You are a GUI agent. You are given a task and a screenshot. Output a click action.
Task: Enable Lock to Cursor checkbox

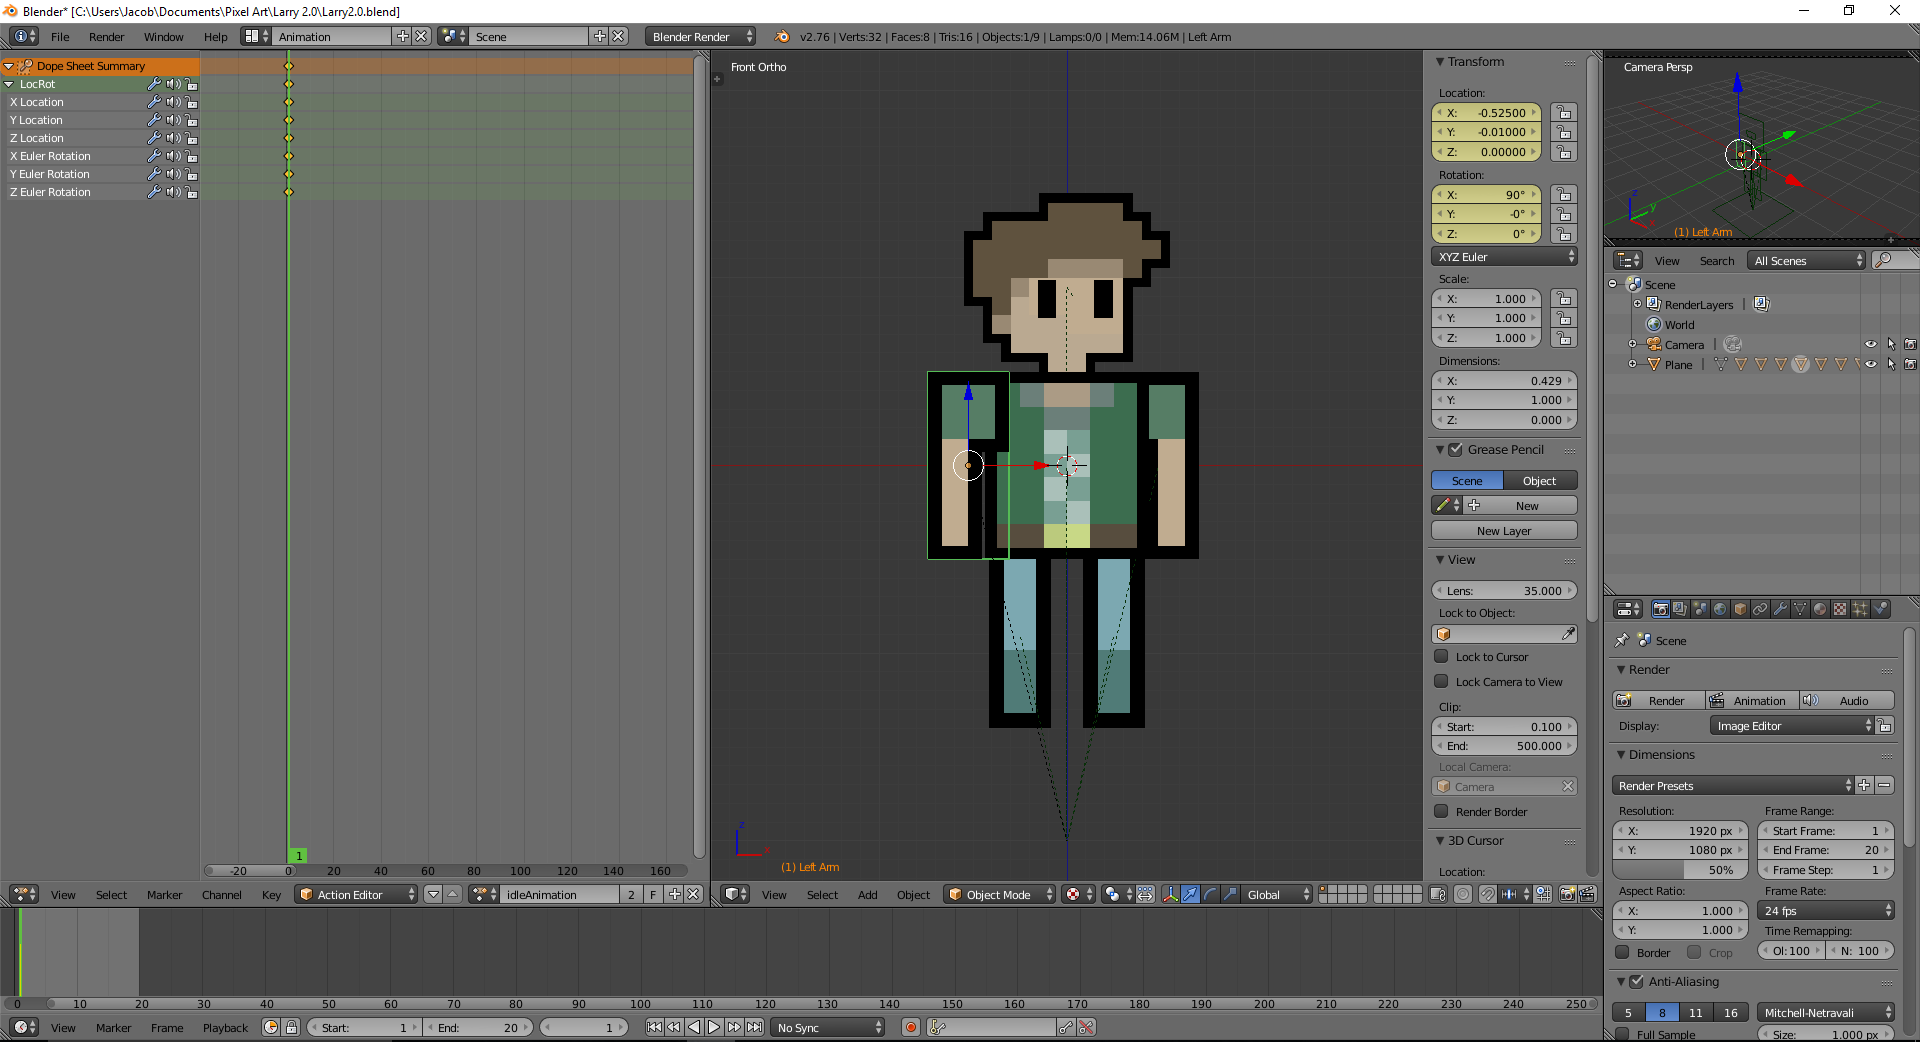tap(1441, 656)
